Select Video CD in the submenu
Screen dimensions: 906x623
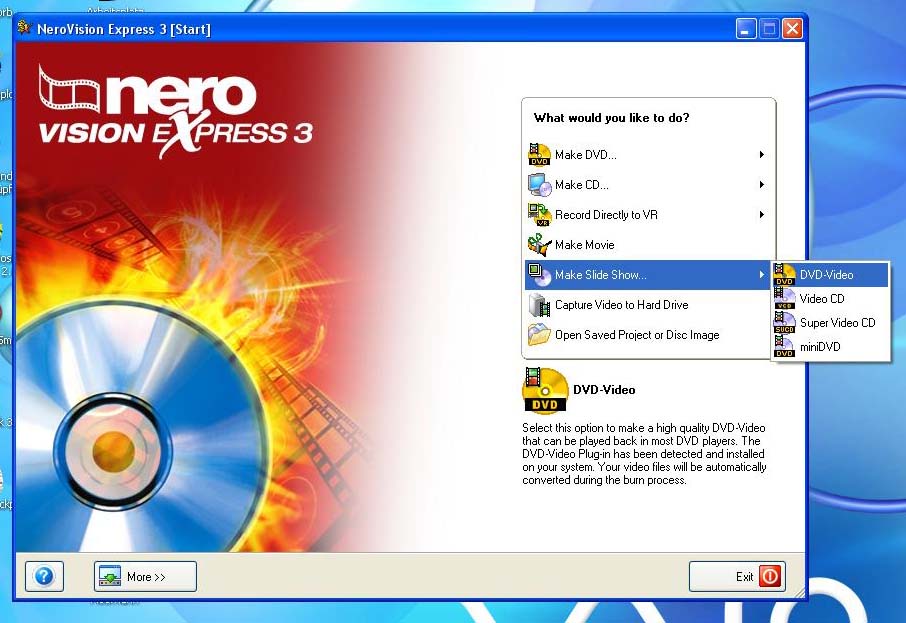coord(831,299)
